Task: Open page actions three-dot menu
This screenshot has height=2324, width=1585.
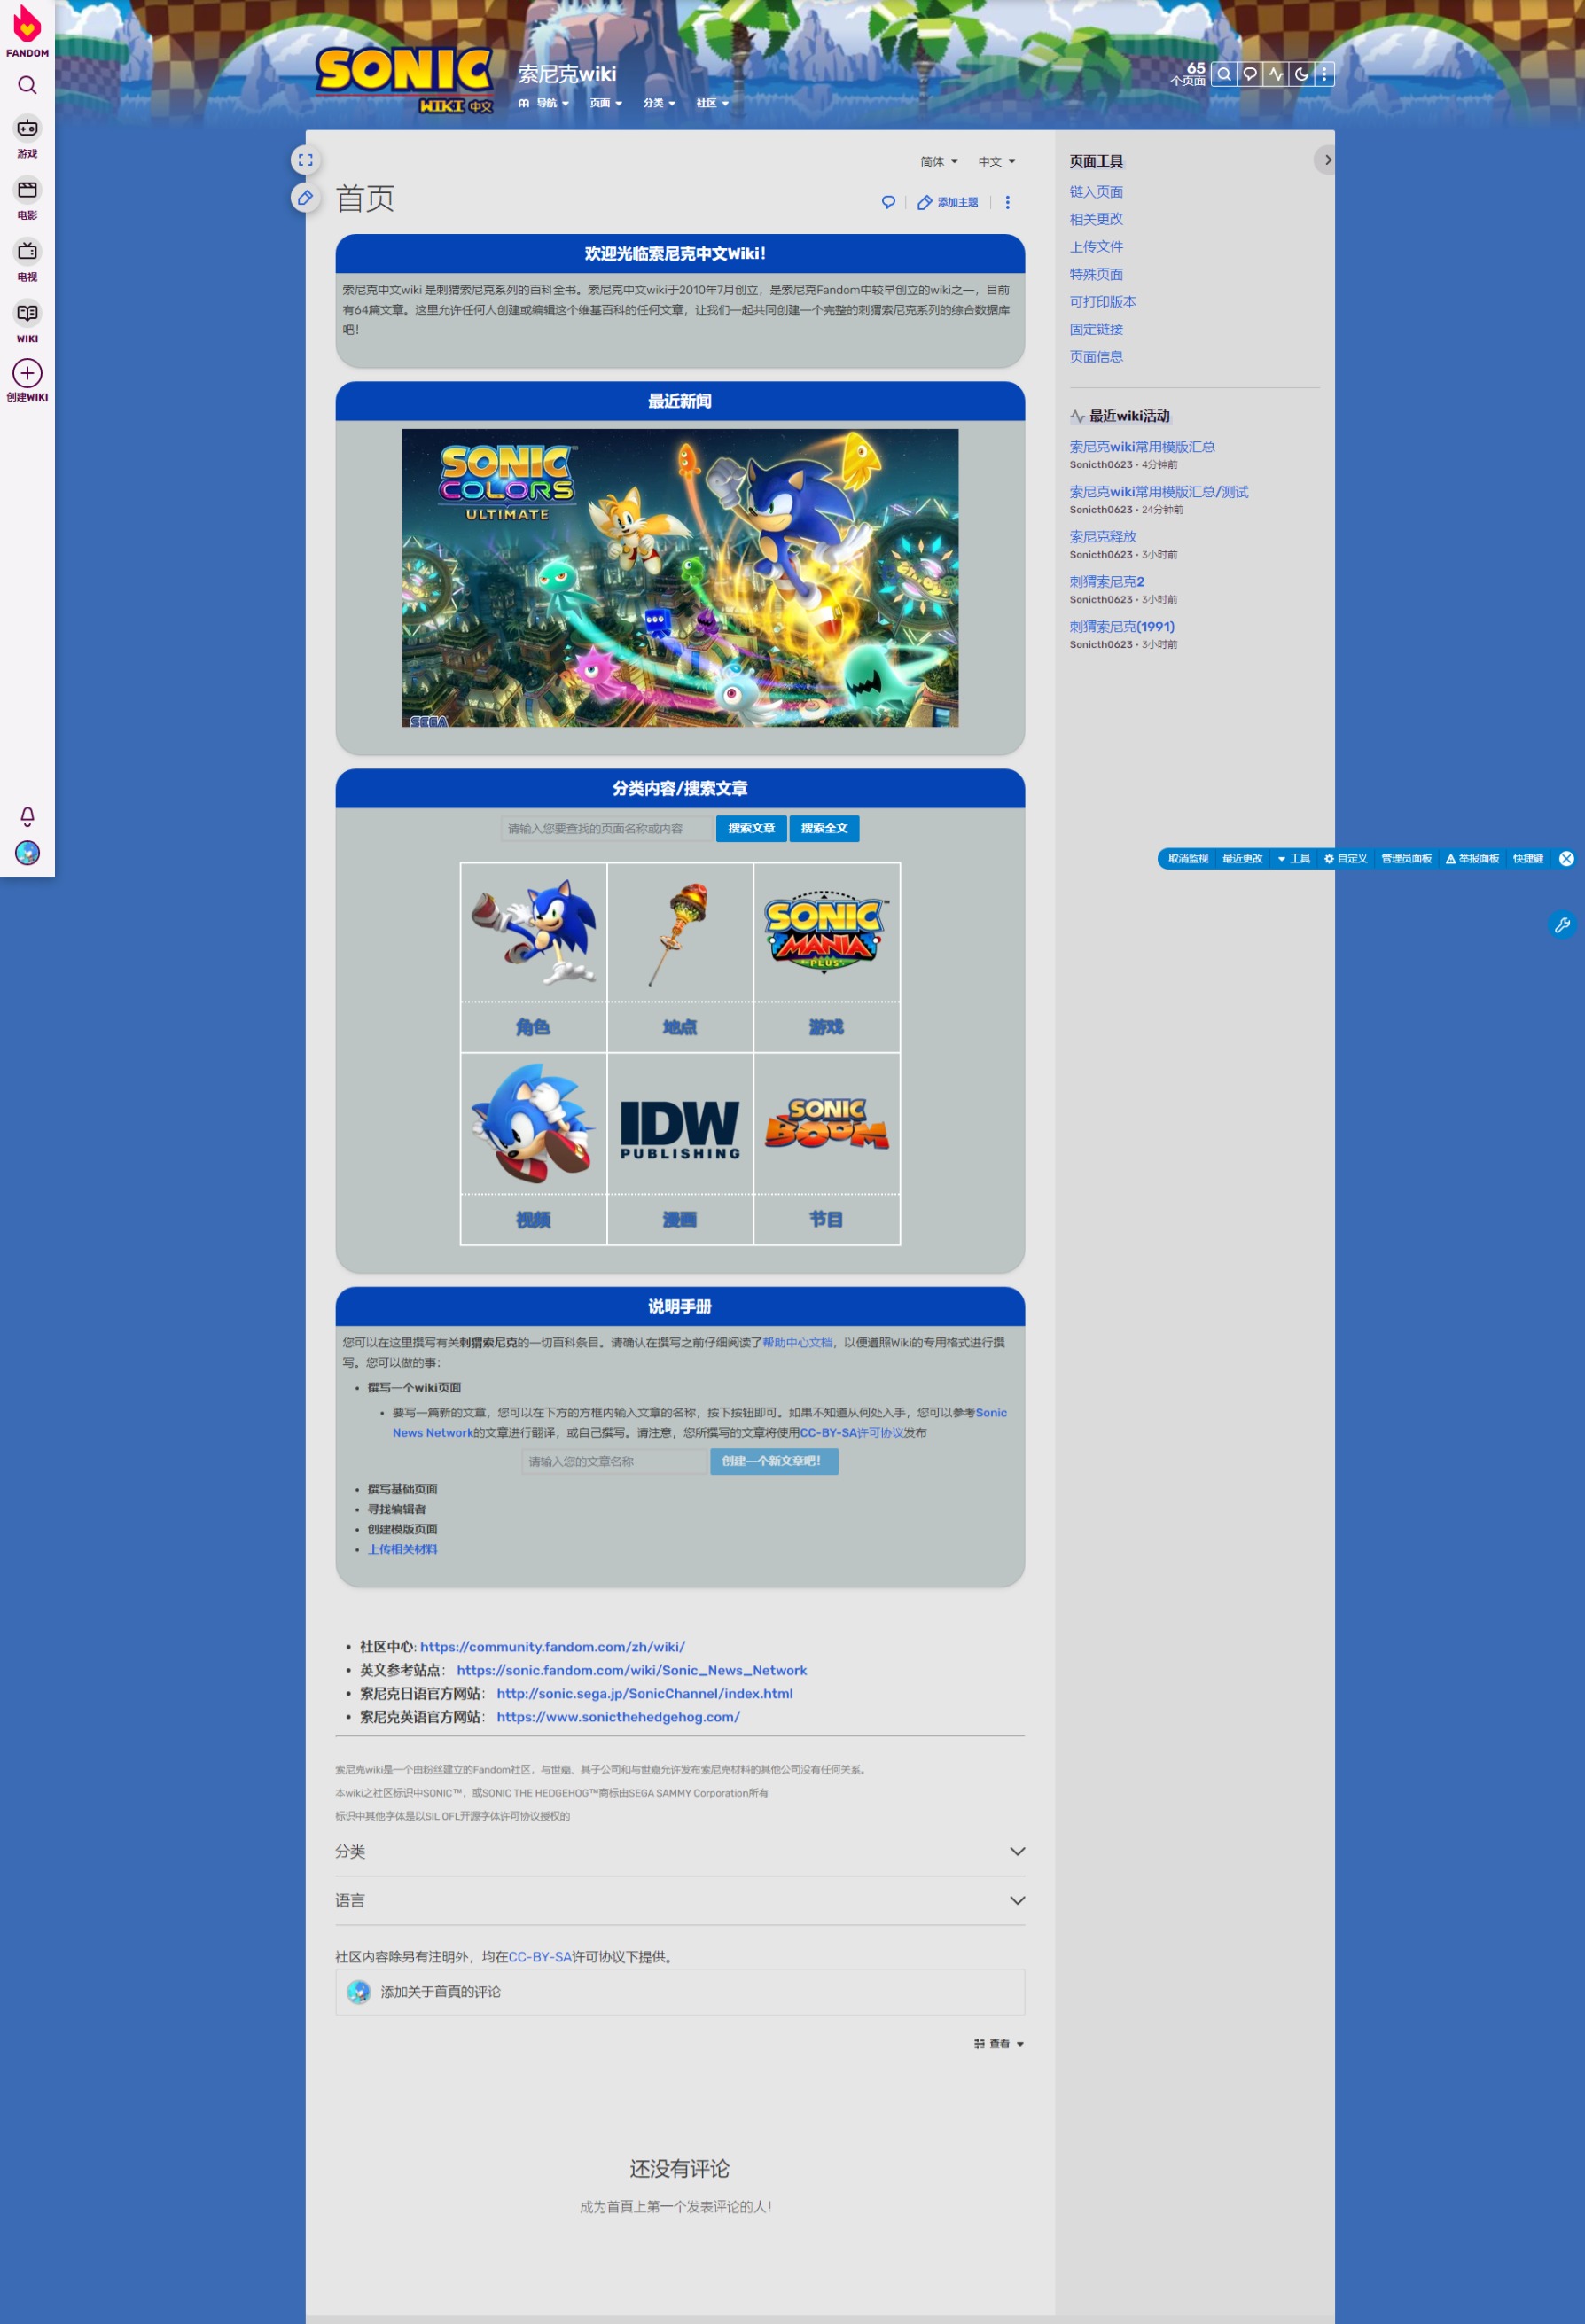Action: pyautogui.click(x=1007, y=202)
